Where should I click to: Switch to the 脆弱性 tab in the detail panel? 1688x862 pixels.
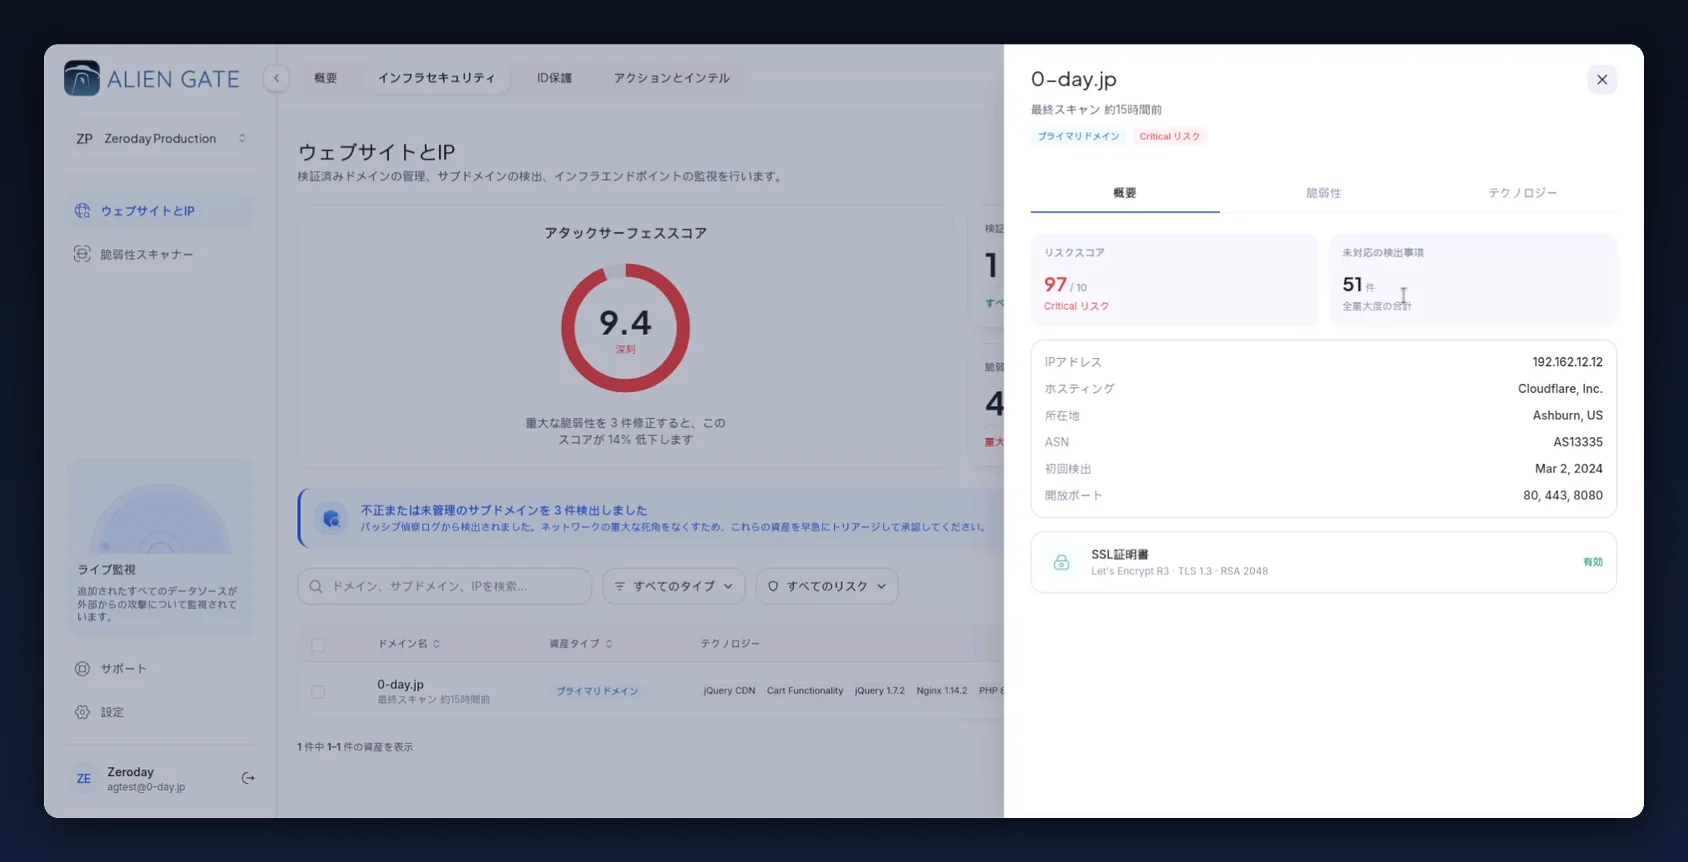pos(1324,193)
